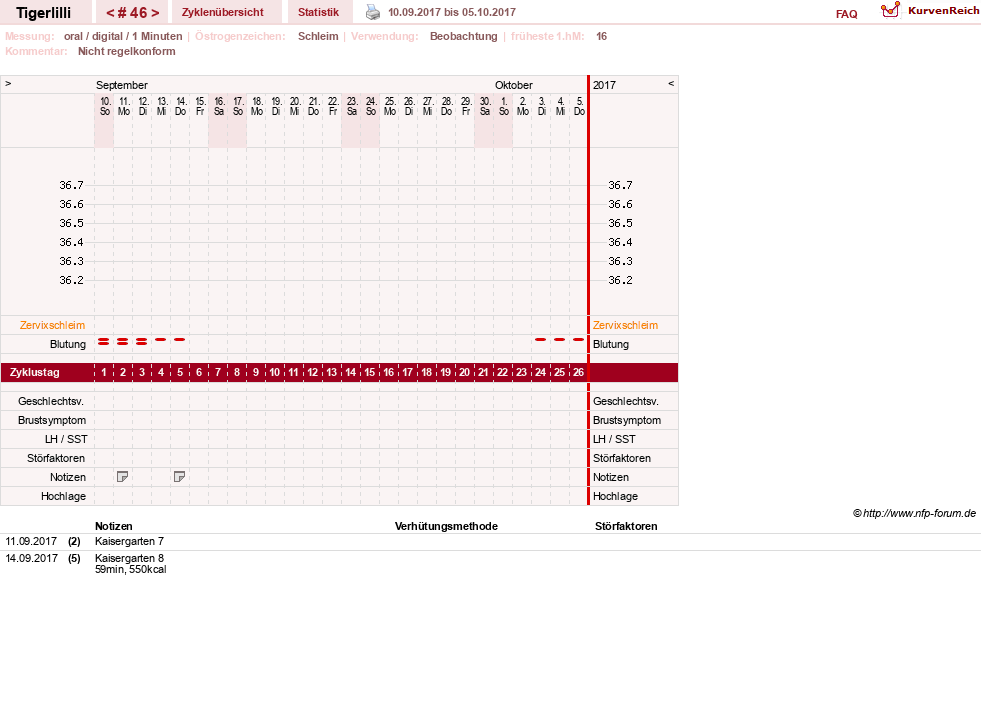The width and height of the screenshot is (981, 719).
Task: Click the bleeding mark on cycle day 24
Action: point(541,339)
